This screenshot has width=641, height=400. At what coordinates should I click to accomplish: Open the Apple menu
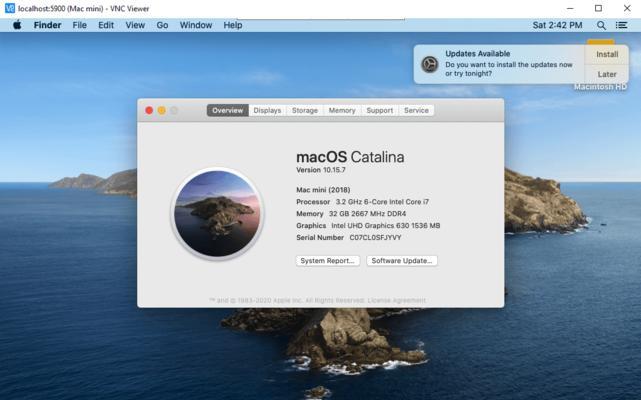pos(17,25)
